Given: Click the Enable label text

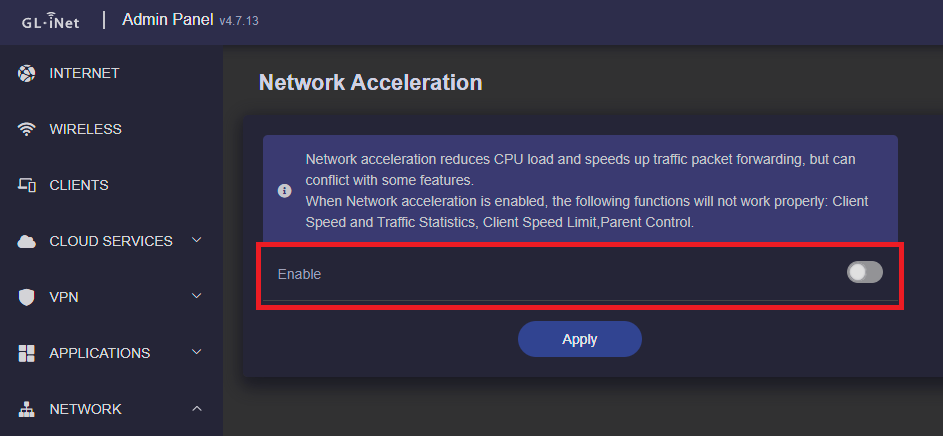Looking at the screenshot, I should pos(299,274).
